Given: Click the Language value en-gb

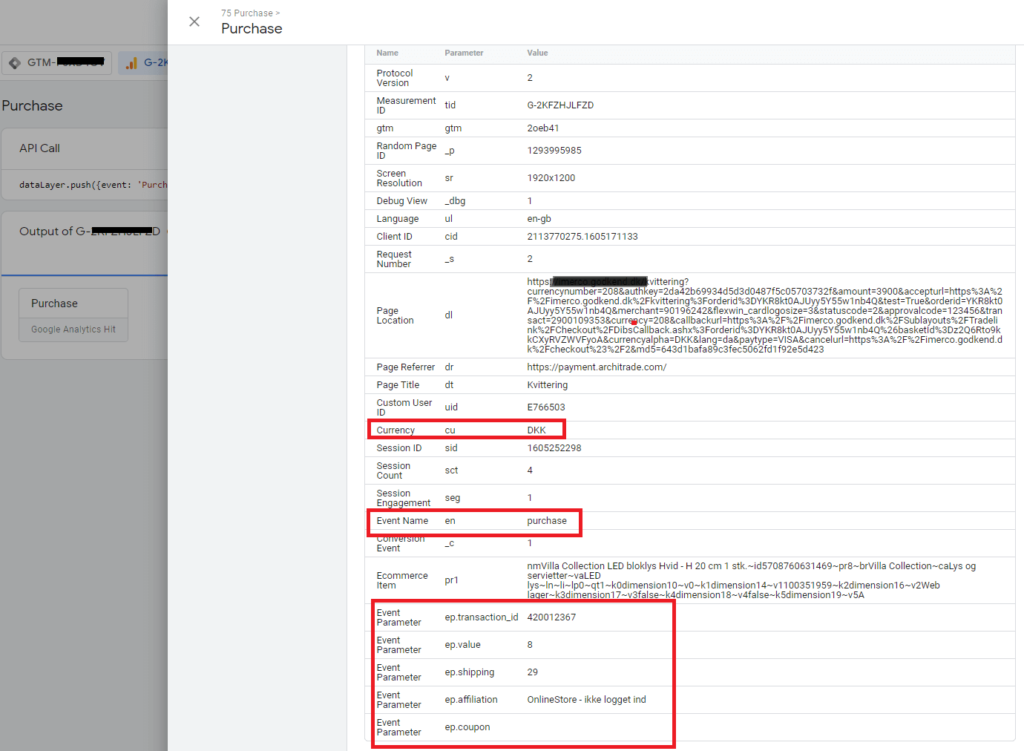Looking at the screenshot, I should click(539, 219).
